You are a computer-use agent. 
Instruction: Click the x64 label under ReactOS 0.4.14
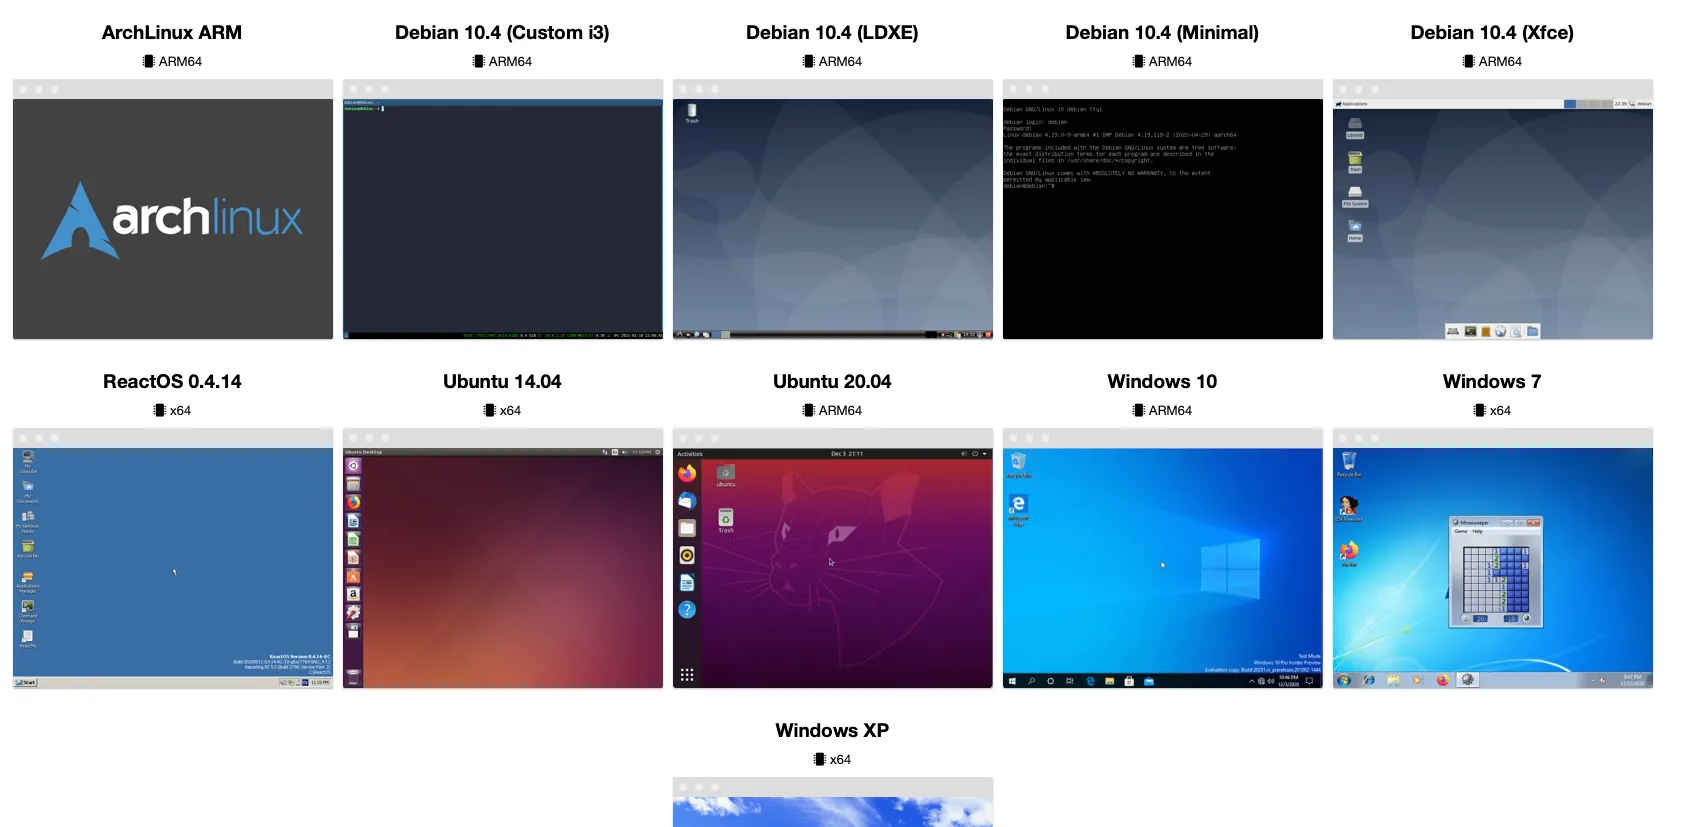[180, 410]
